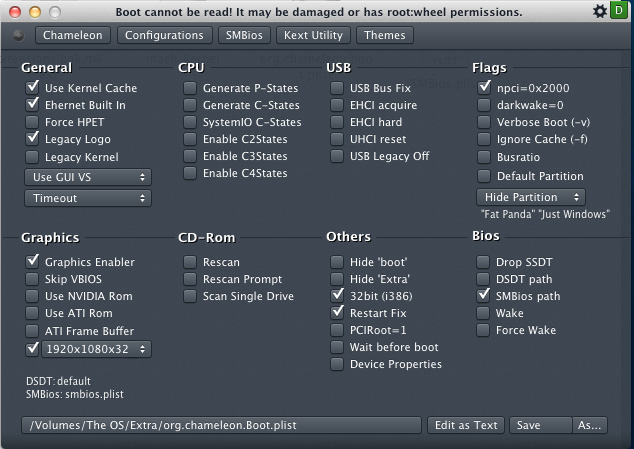The height and width of the screenshot is (449, 634).
Task: Check Use NVIDIA Rom
Action: (32, 296)
